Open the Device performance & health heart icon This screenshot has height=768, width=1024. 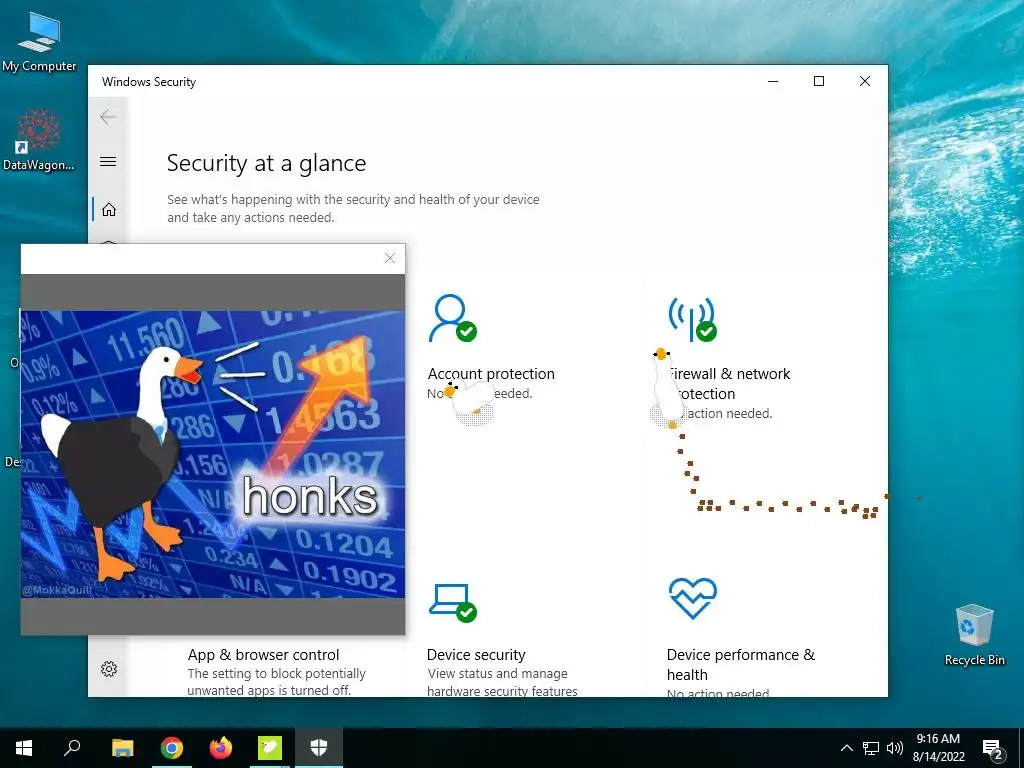(692, 598)
